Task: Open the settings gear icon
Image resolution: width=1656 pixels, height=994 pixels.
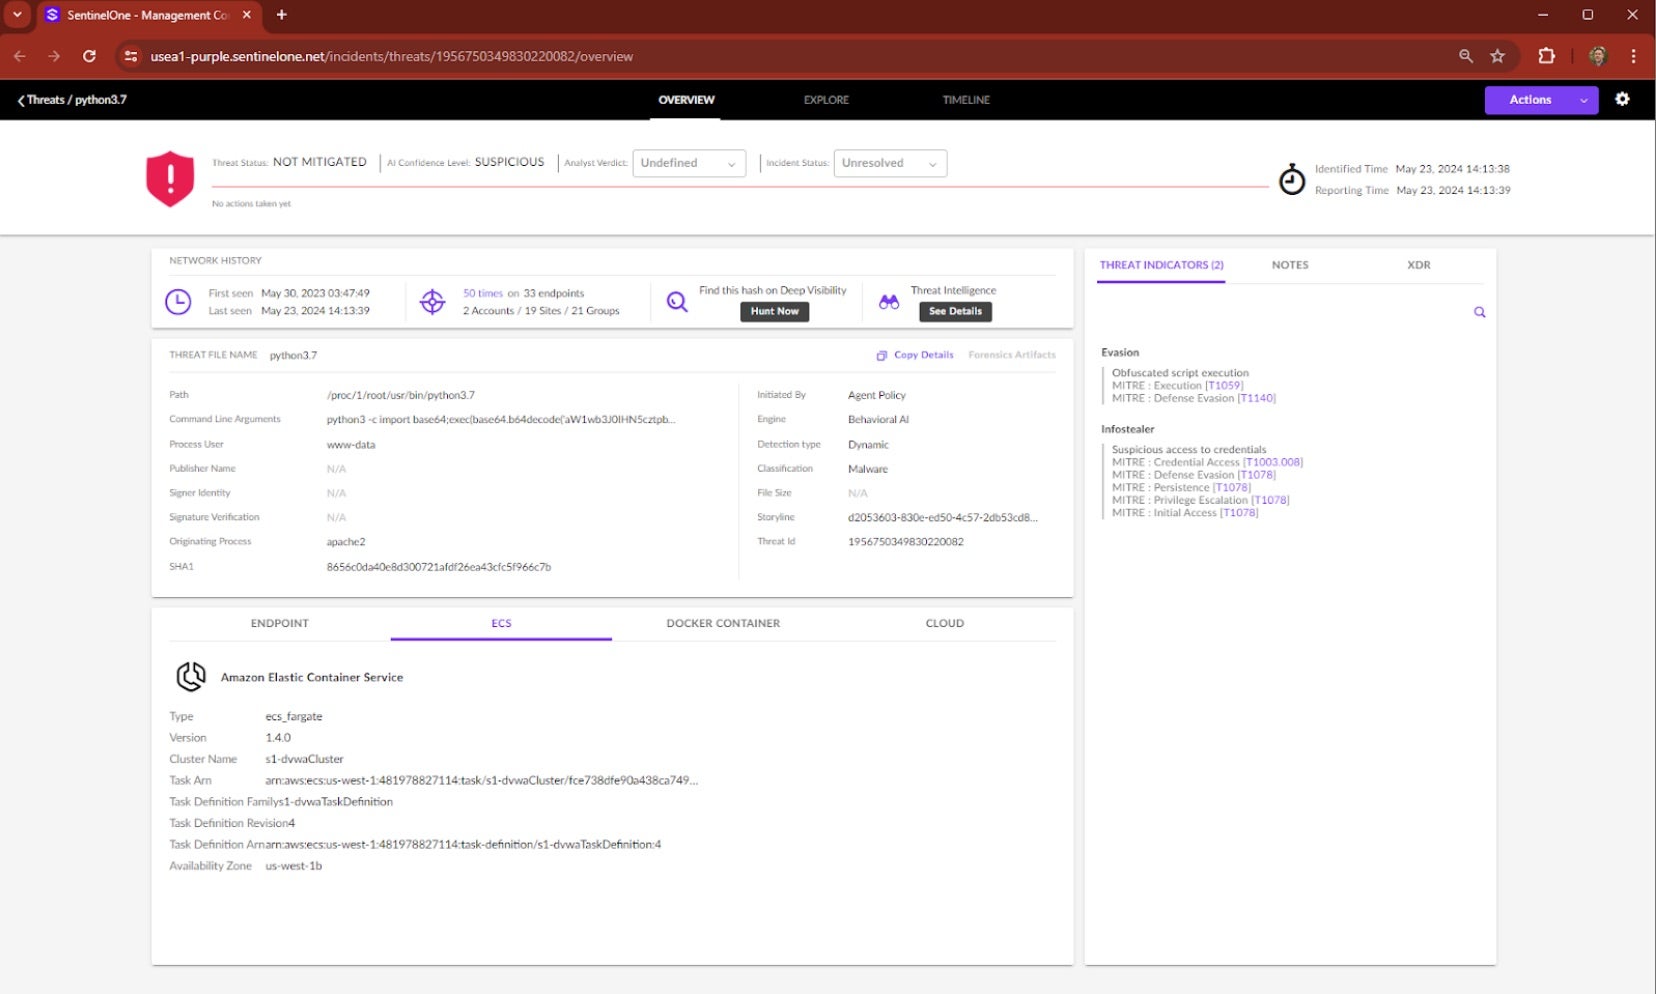Action: point(1622,99)
